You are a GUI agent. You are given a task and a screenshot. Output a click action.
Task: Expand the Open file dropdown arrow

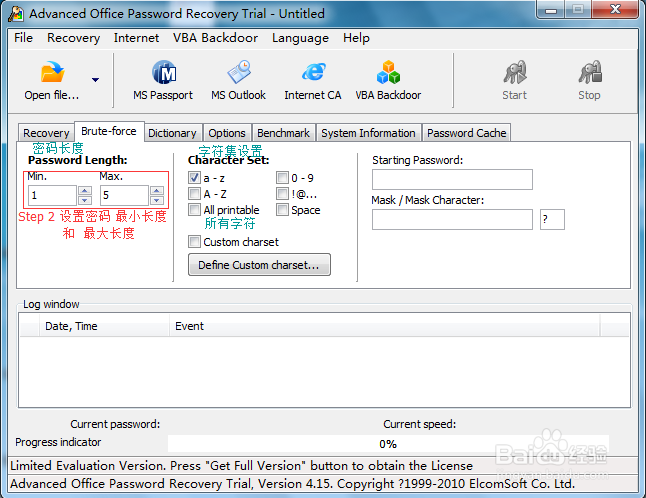(95, 80)
